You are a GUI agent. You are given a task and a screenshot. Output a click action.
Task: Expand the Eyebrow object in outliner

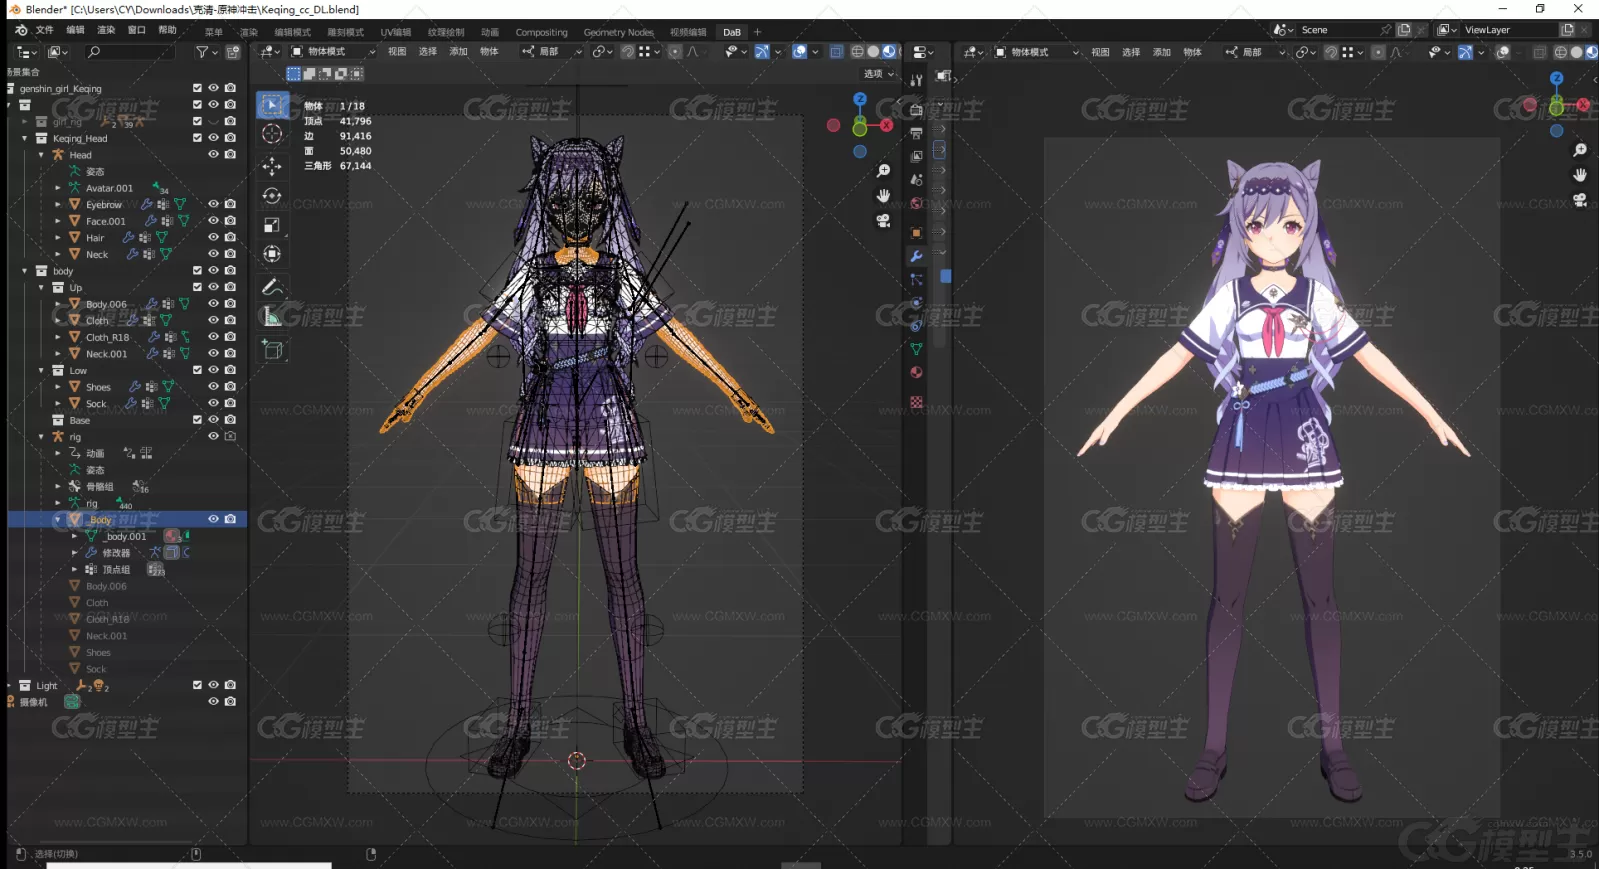tap(58, 204)
